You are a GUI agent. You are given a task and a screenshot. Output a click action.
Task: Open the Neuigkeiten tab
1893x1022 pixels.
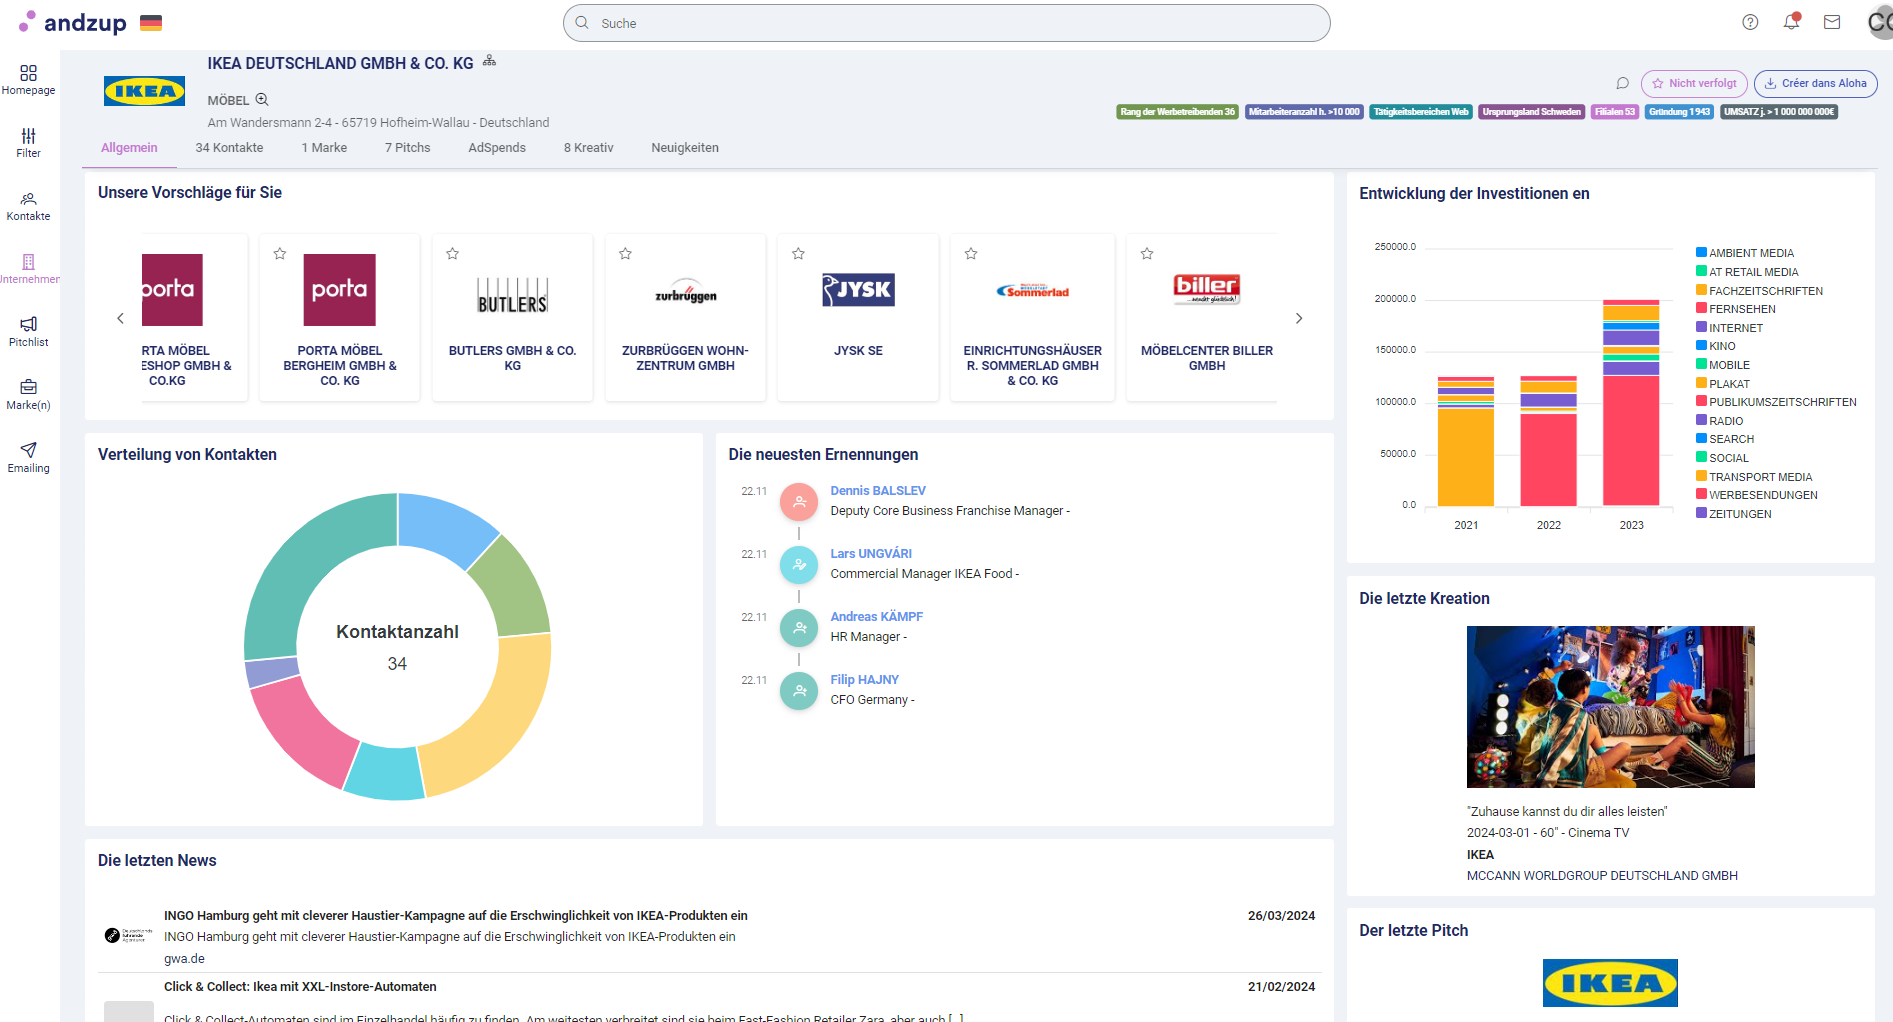click(685, 148)
